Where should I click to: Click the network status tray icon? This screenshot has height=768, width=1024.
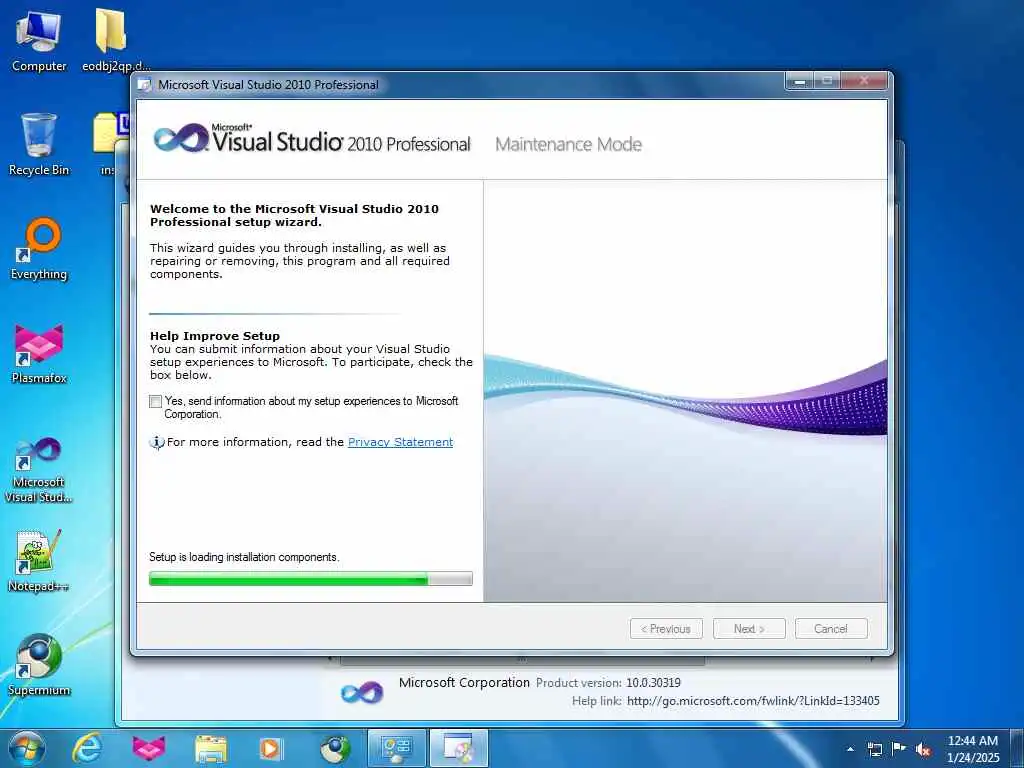coord(874,749)
